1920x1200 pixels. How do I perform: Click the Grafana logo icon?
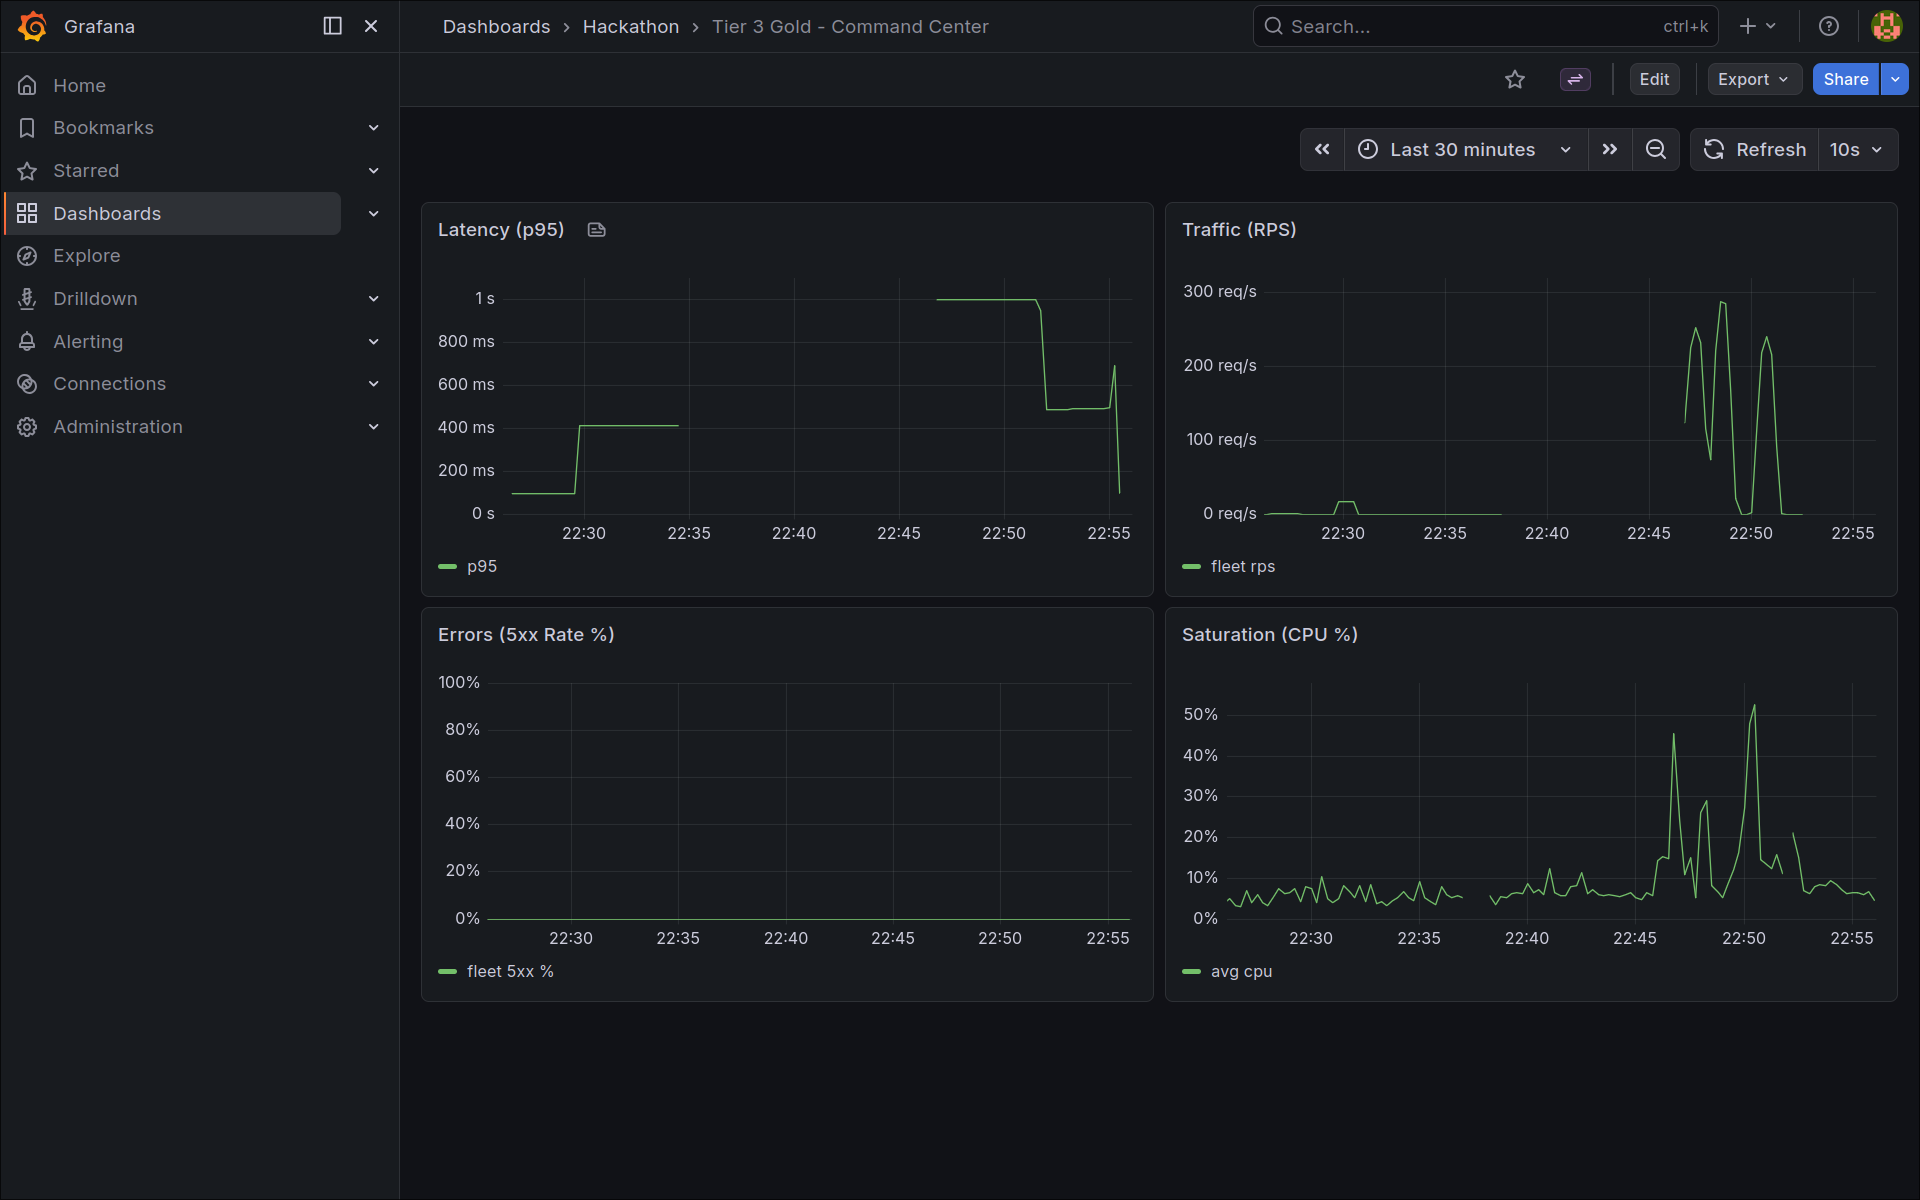[32, 27]
